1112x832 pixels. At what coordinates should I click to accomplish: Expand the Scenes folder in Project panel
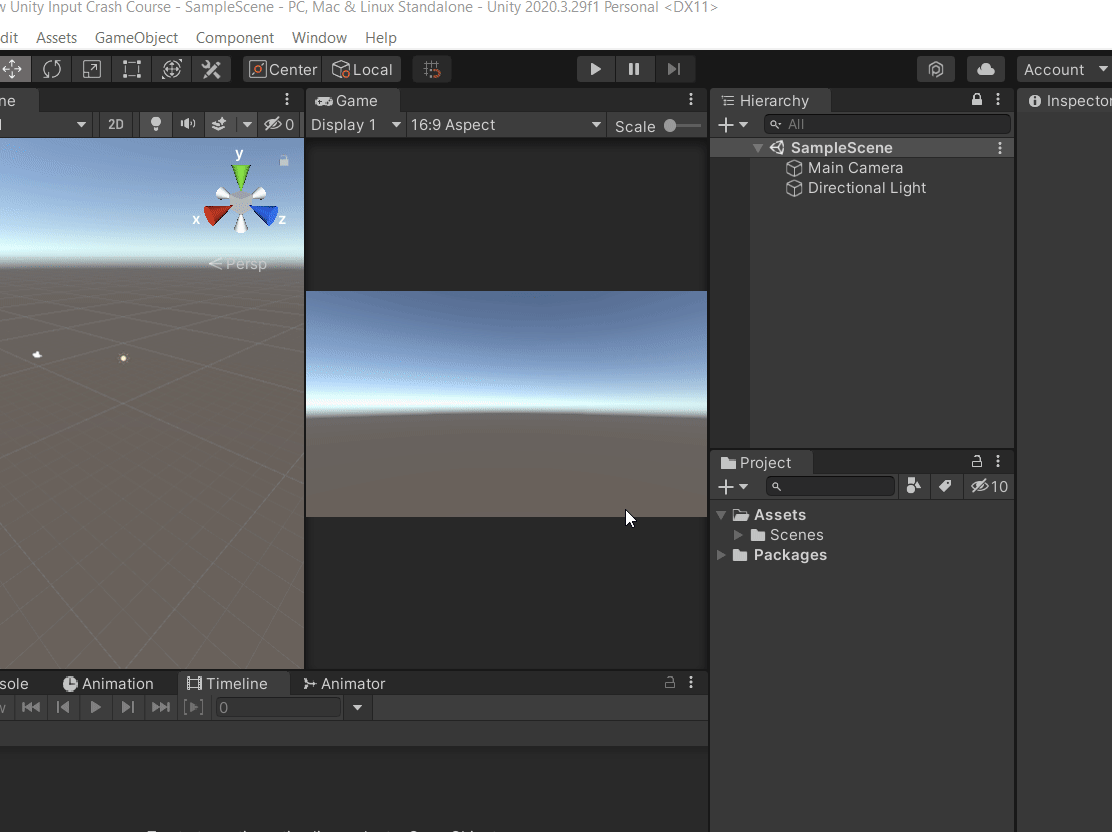click(x=739, y=535)
